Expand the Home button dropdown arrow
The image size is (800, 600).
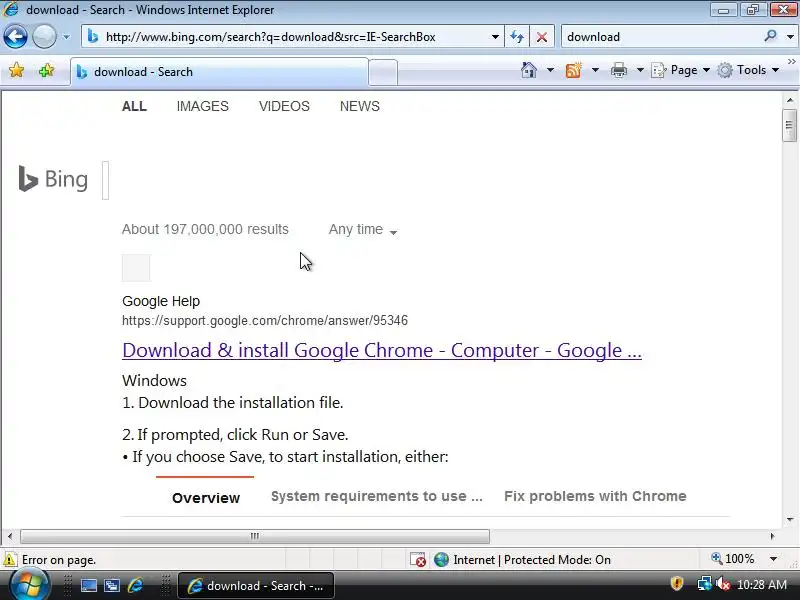[550, 70]
